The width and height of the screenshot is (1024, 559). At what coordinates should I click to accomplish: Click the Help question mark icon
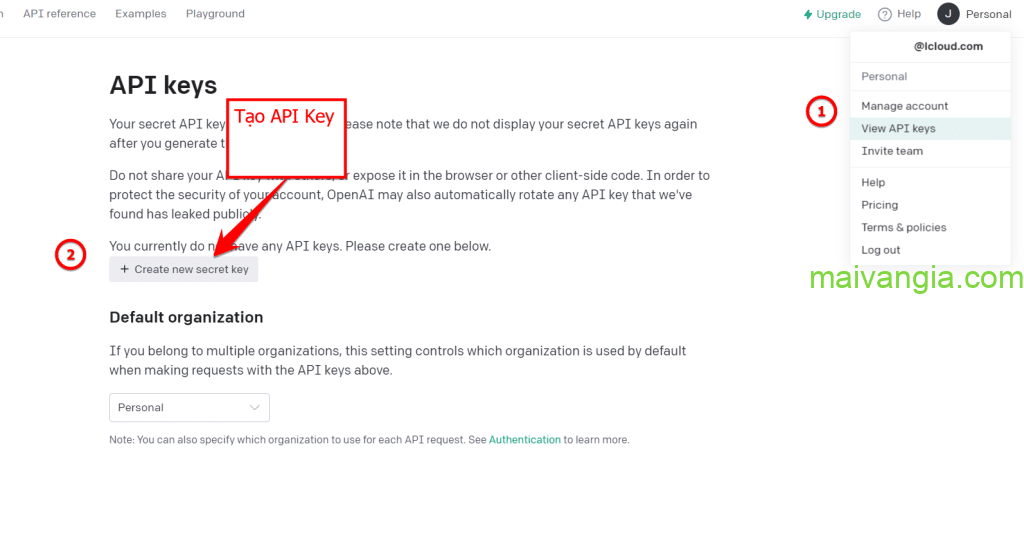[x=884, y=14]
